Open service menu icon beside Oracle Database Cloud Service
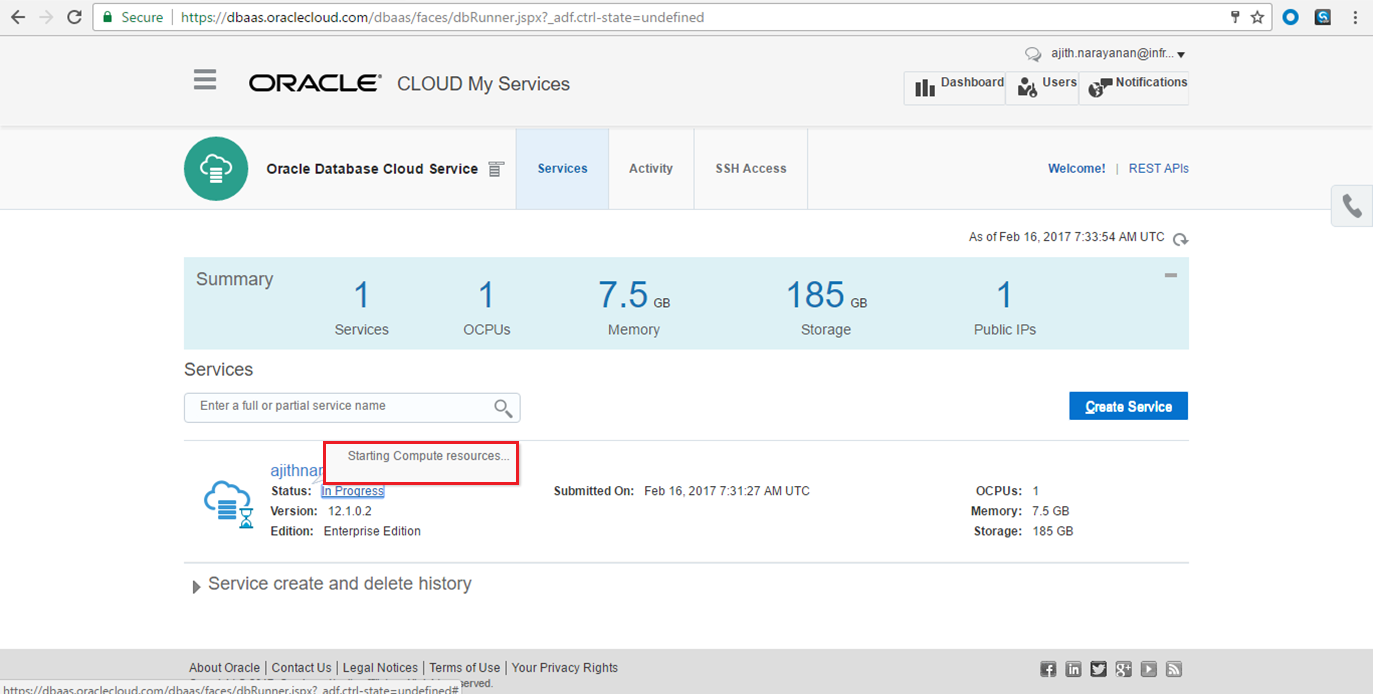The width and height of the screenshot is (1373, 694). coord(495,169)
